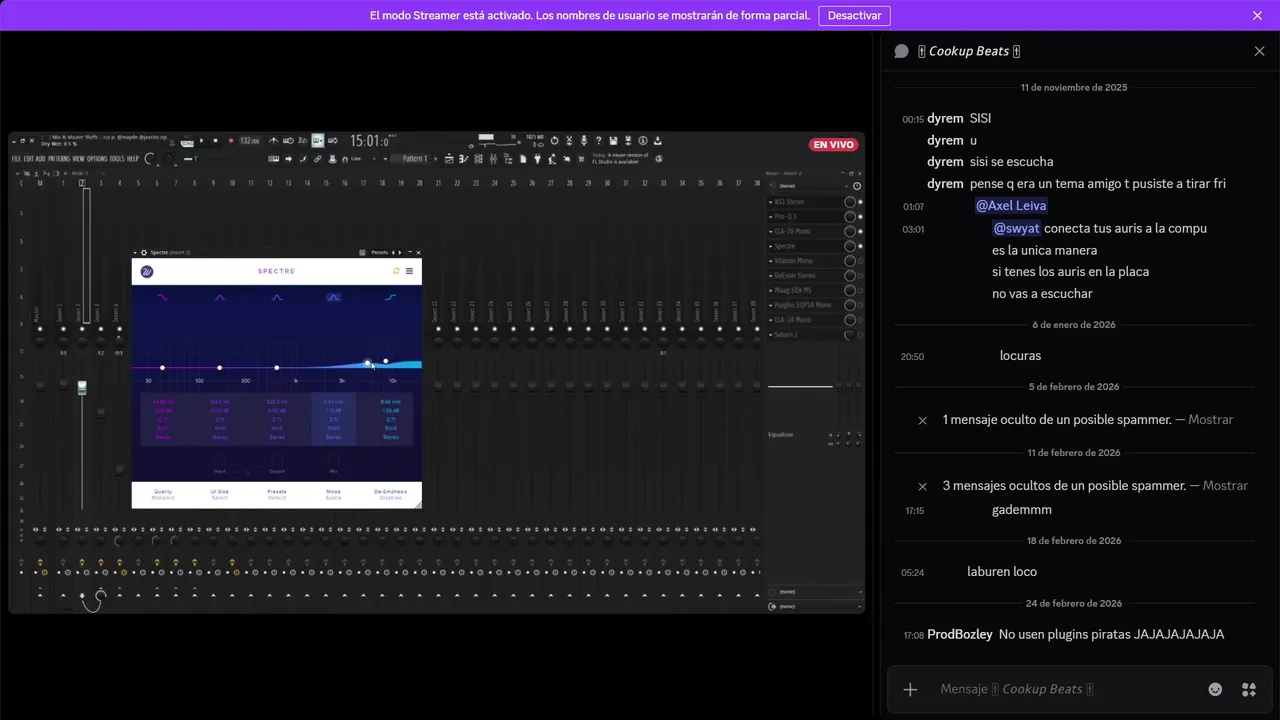The image size is (1280, 720).
Task: Open the Browser window icon
Action: coord(508,159)
